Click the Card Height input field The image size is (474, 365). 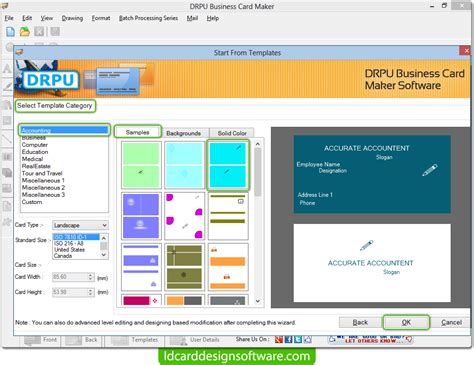(x=70, y=292)
